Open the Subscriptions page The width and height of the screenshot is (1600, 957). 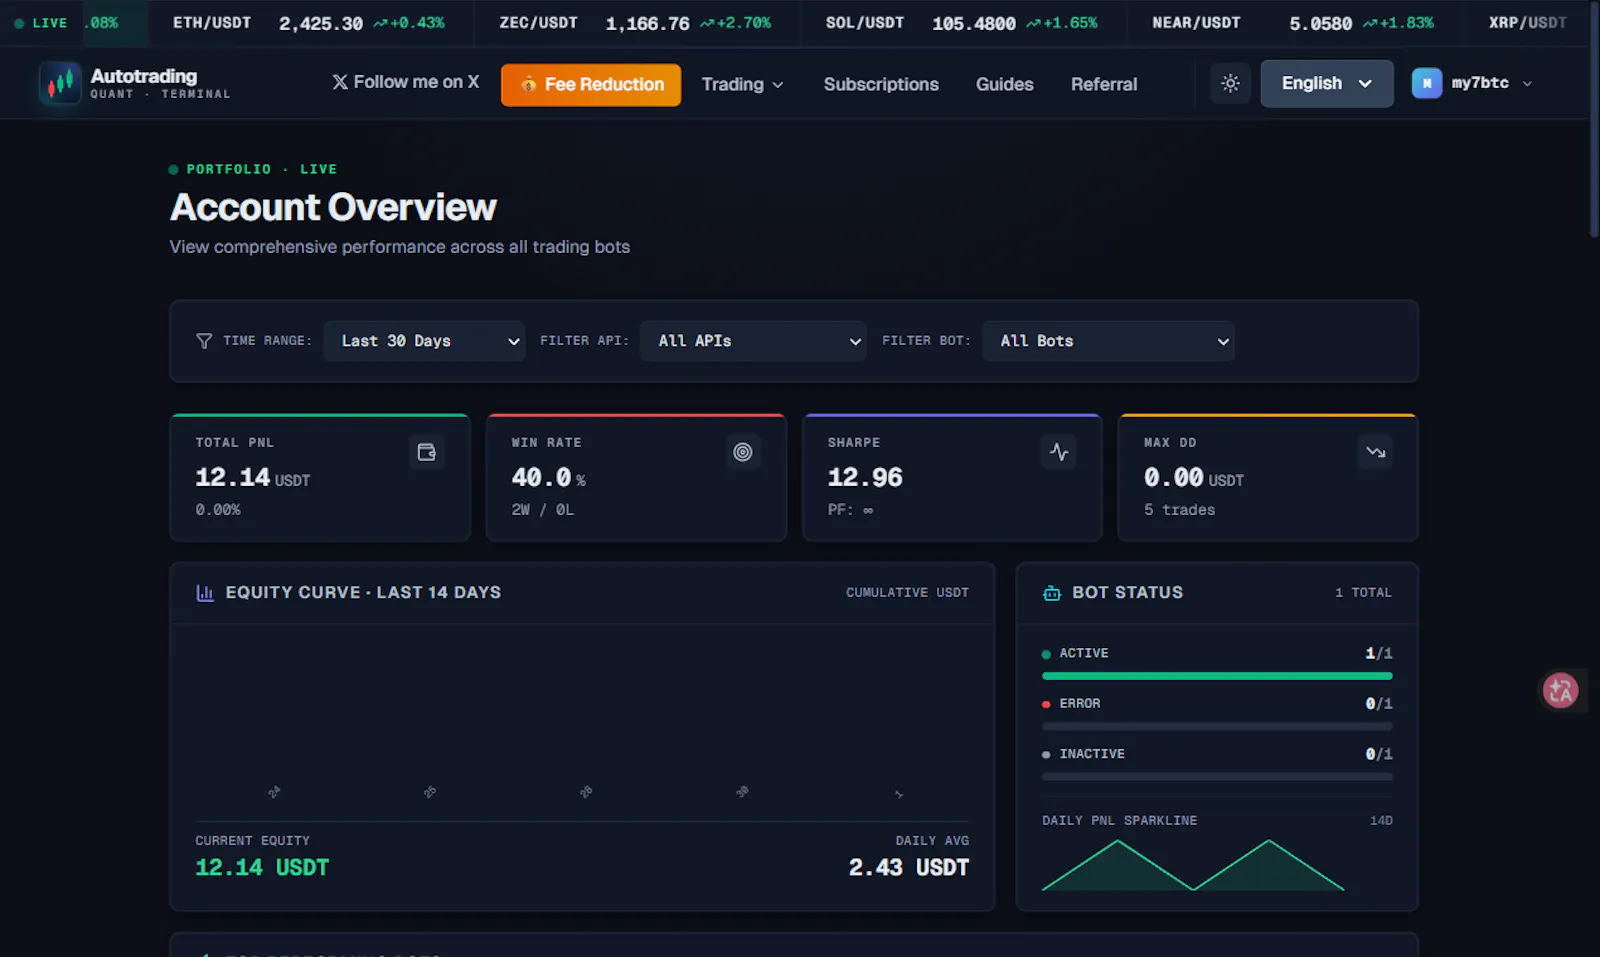pyautogui.click(x=881, y=84)
